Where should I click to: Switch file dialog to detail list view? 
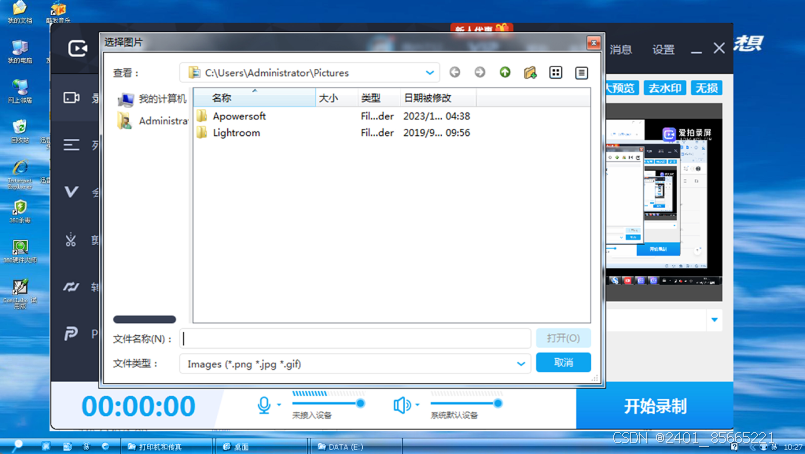point(581,72)
